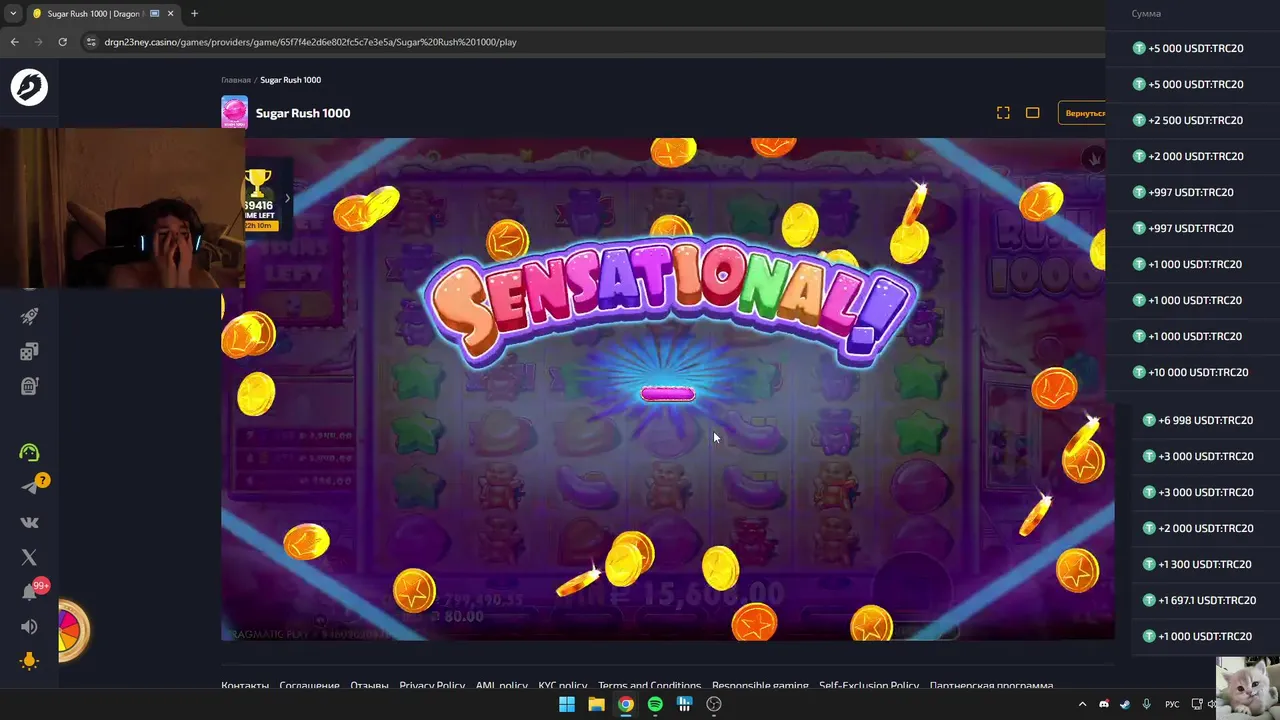Open Terms and Conditions footer link
This screenshot has width=1280, height=720.
click(649, 686)
